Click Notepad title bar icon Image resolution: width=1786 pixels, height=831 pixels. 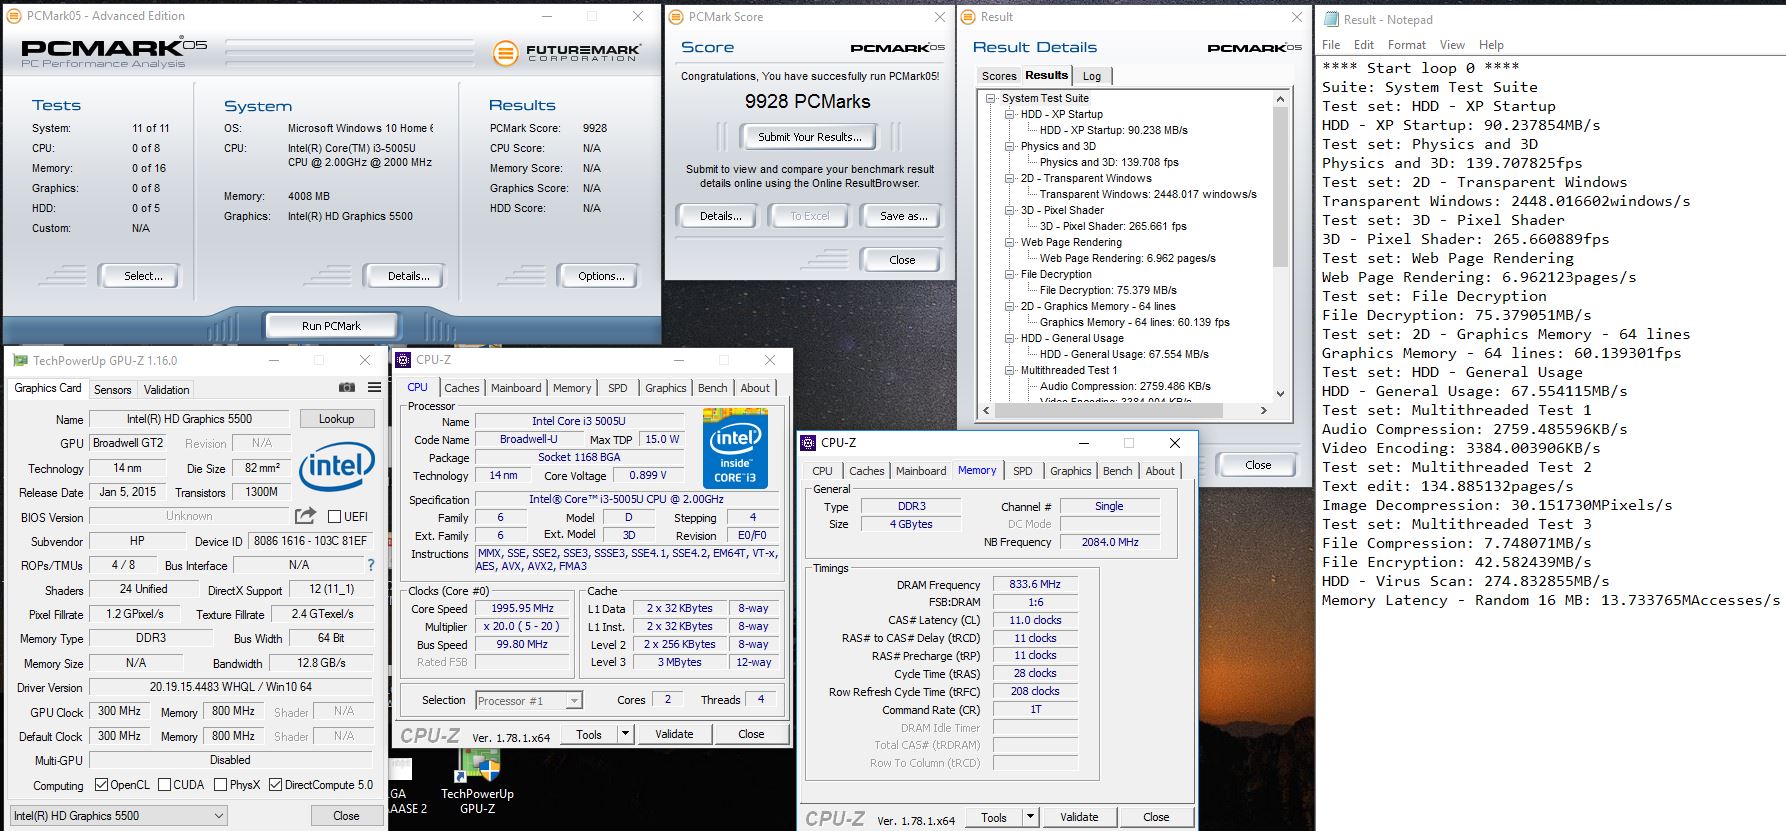pos(1331,19)
